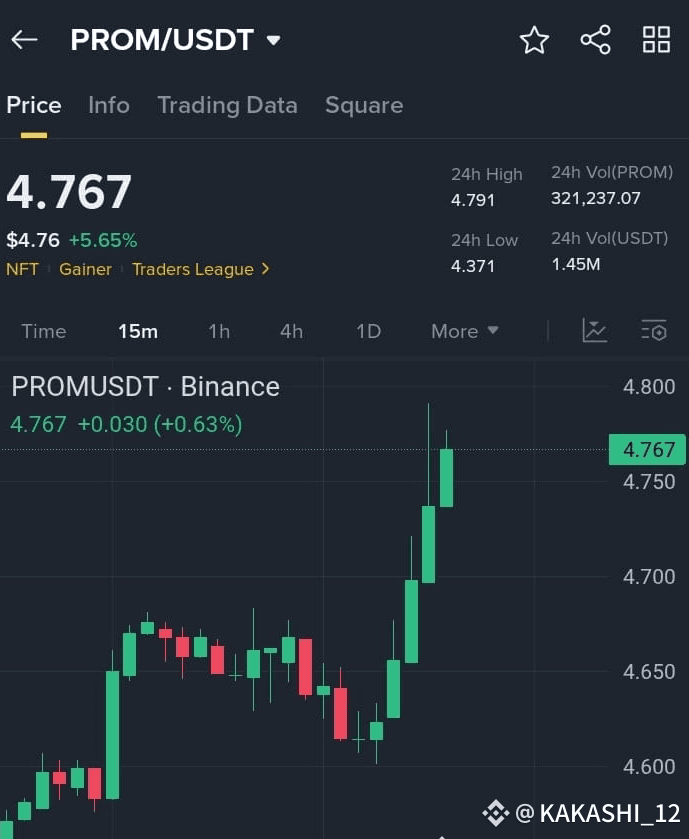Click the Gainer tag link
This screenshot has width=689, height=839.
(x=86, y=269)
